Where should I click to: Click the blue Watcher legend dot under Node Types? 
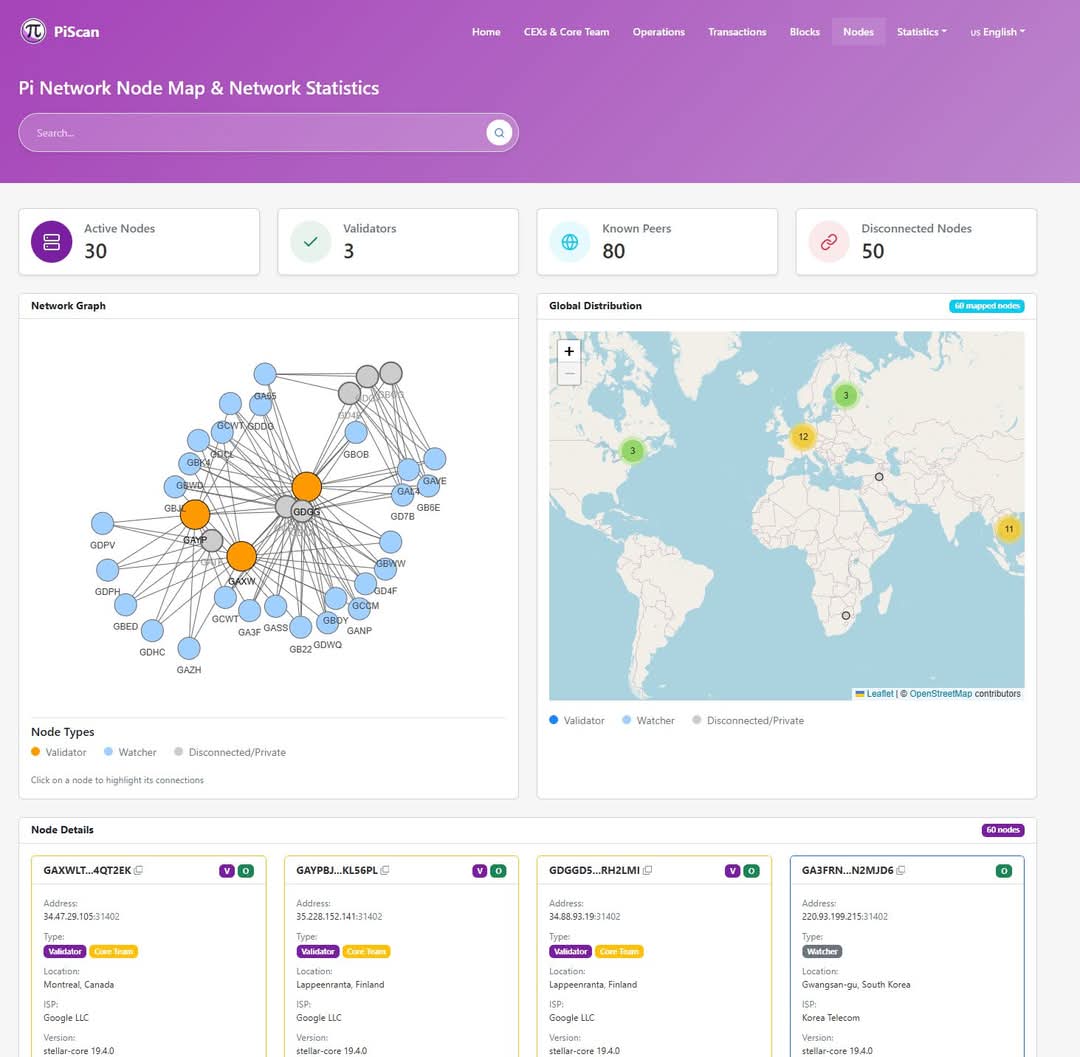108,751
